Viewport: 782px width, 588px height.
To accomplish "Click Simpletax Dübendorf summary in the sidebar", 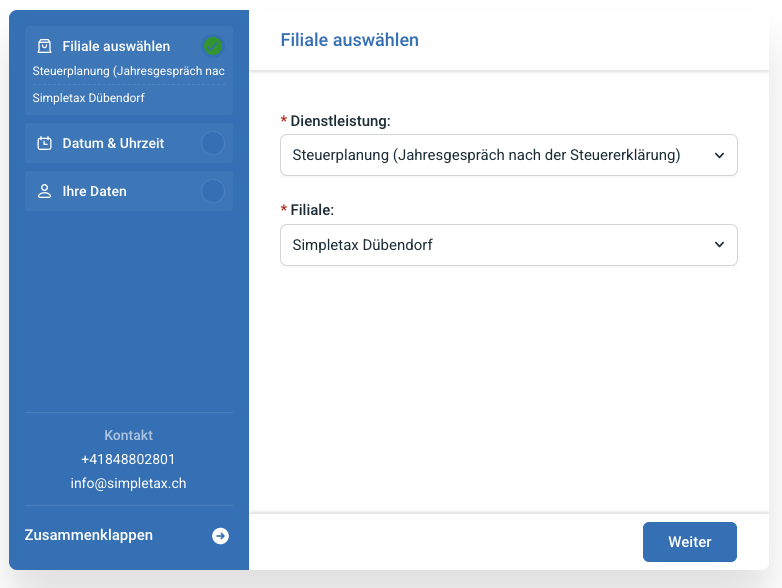I will pyautogui.click(x=91, y=98).
